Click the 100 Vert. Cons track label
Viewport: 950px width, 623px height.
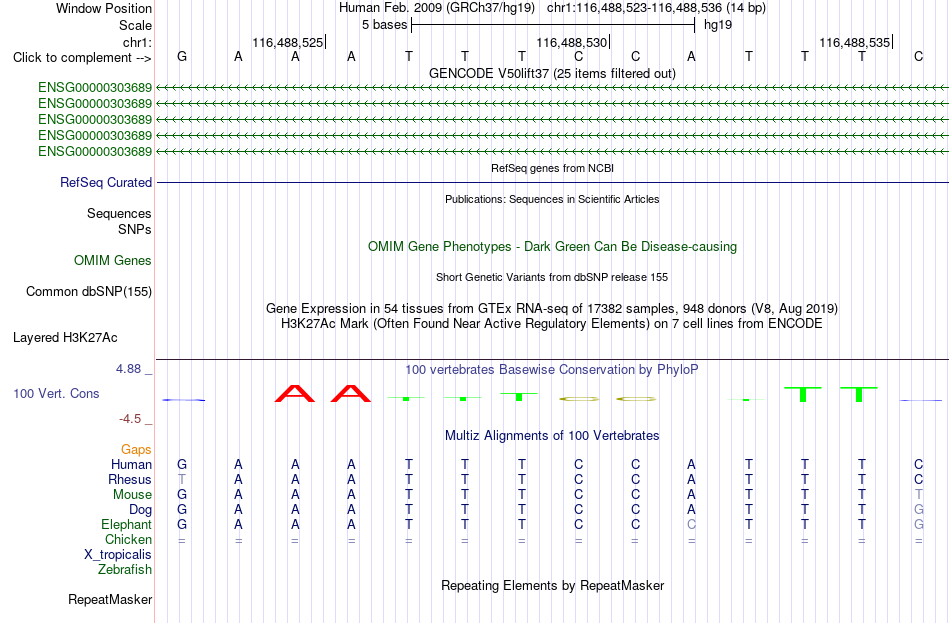pos(56,393)
